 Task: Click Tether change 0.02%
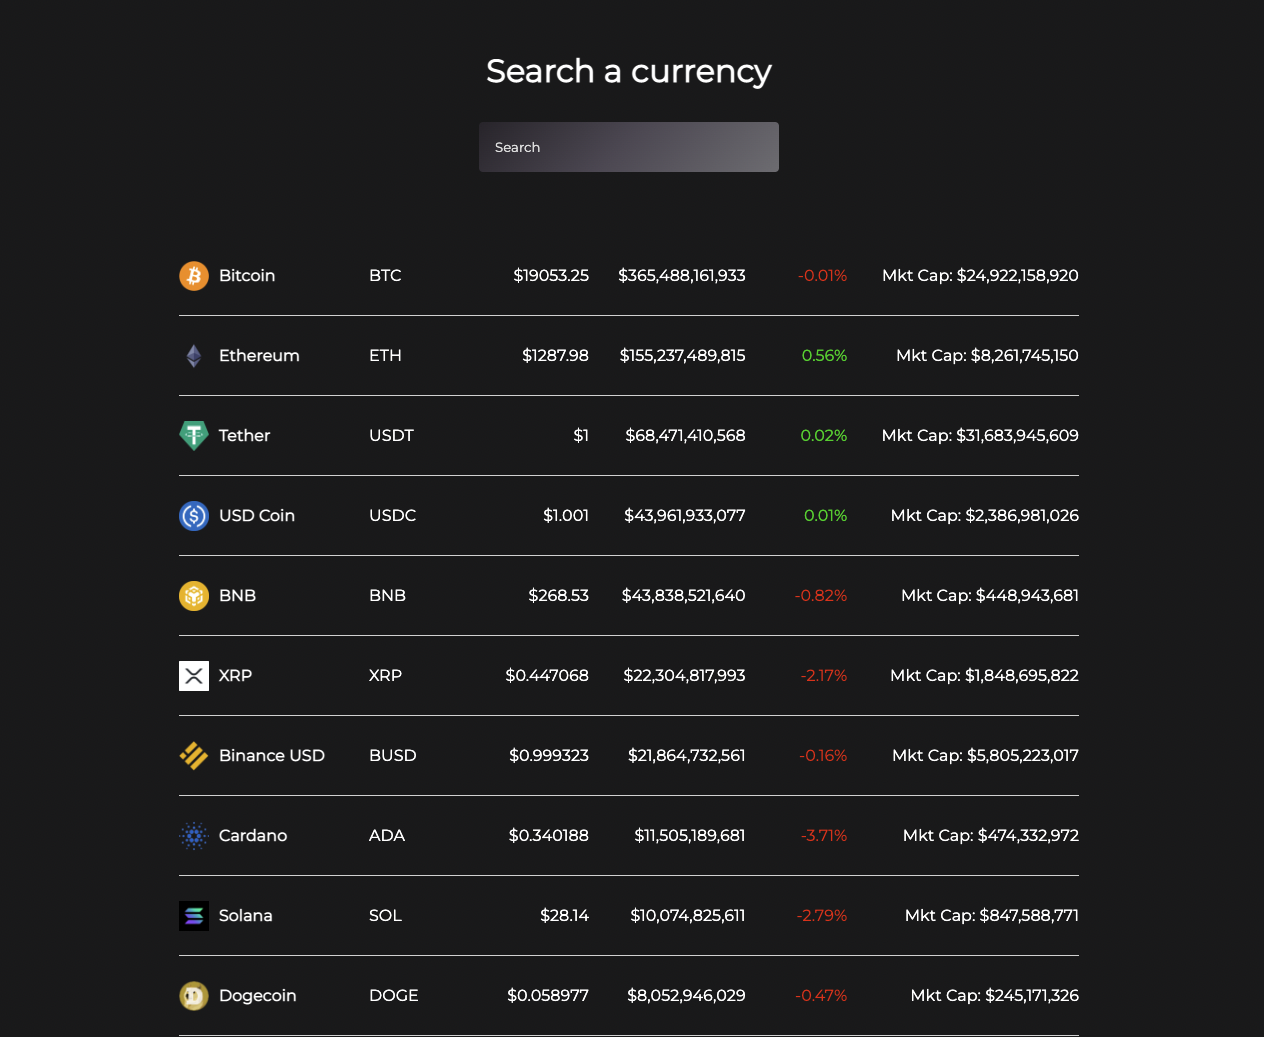point(824,436)
